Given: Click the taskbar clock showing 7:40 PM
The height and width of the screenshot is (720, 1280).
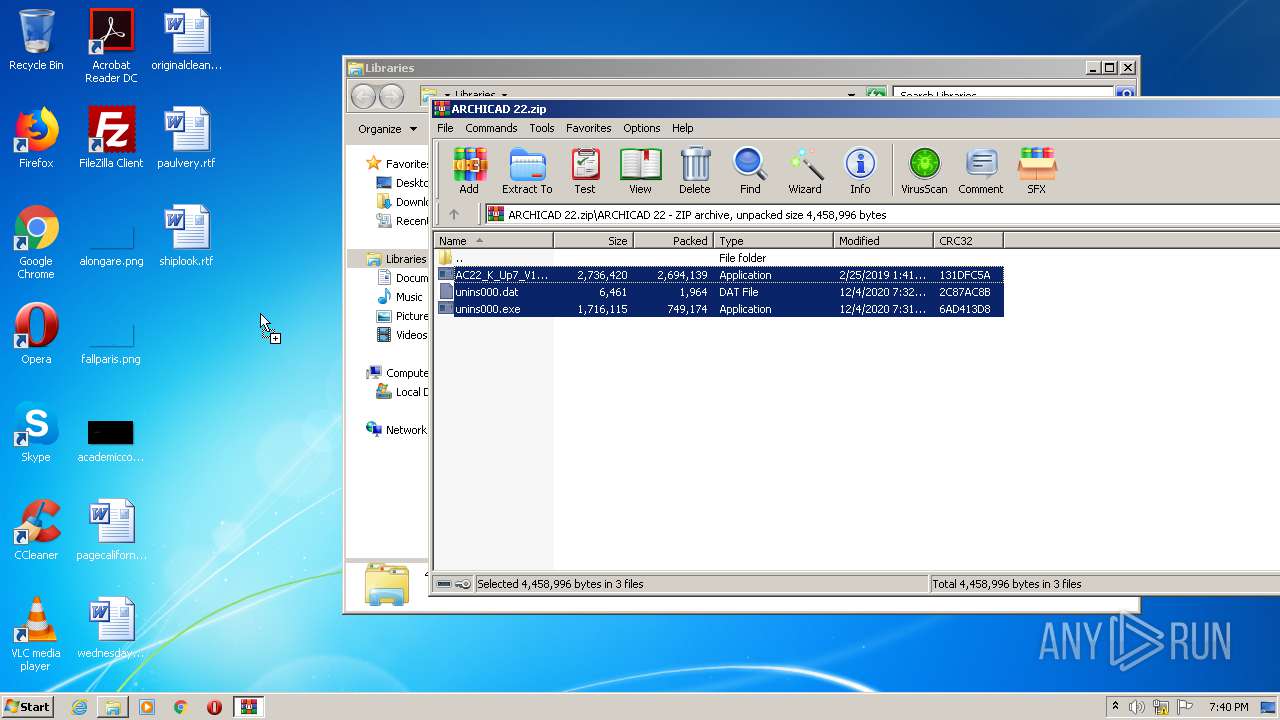Looking at the screenshot, I should click(x=1229, y=707).
